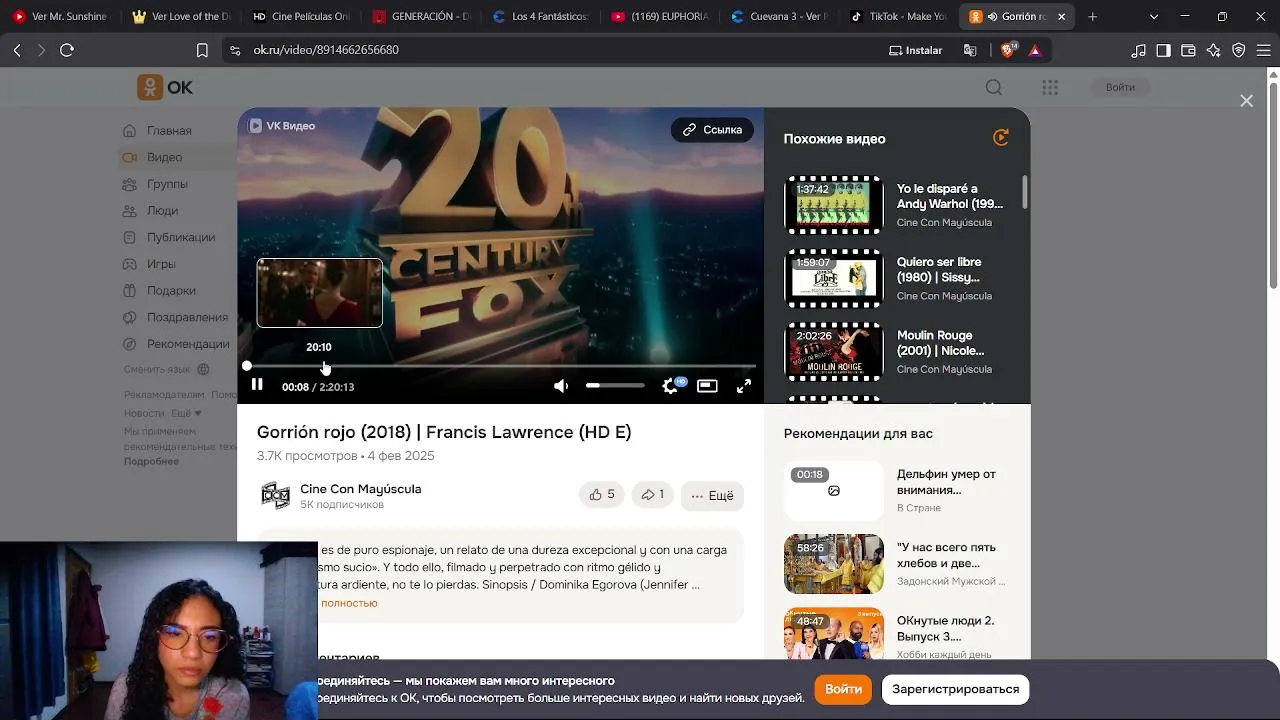Pause the video playback
1280x720 pixels.
pos(257,385)
